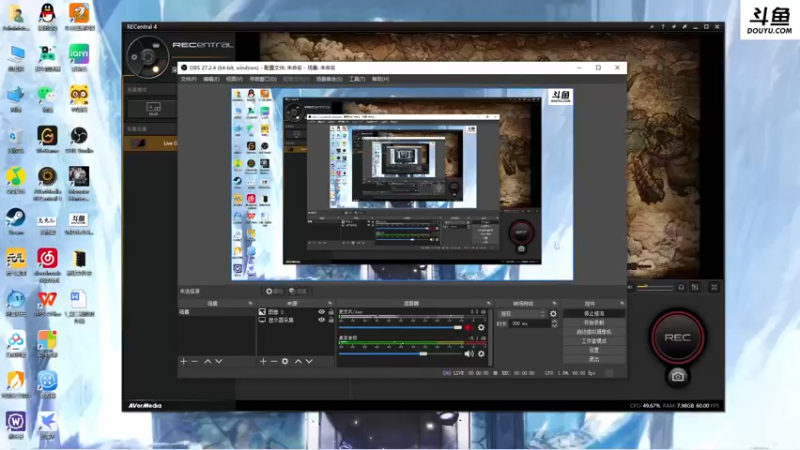Move the scene down in the Scenes list
800x450 pixels.
(x=219, y=361)
